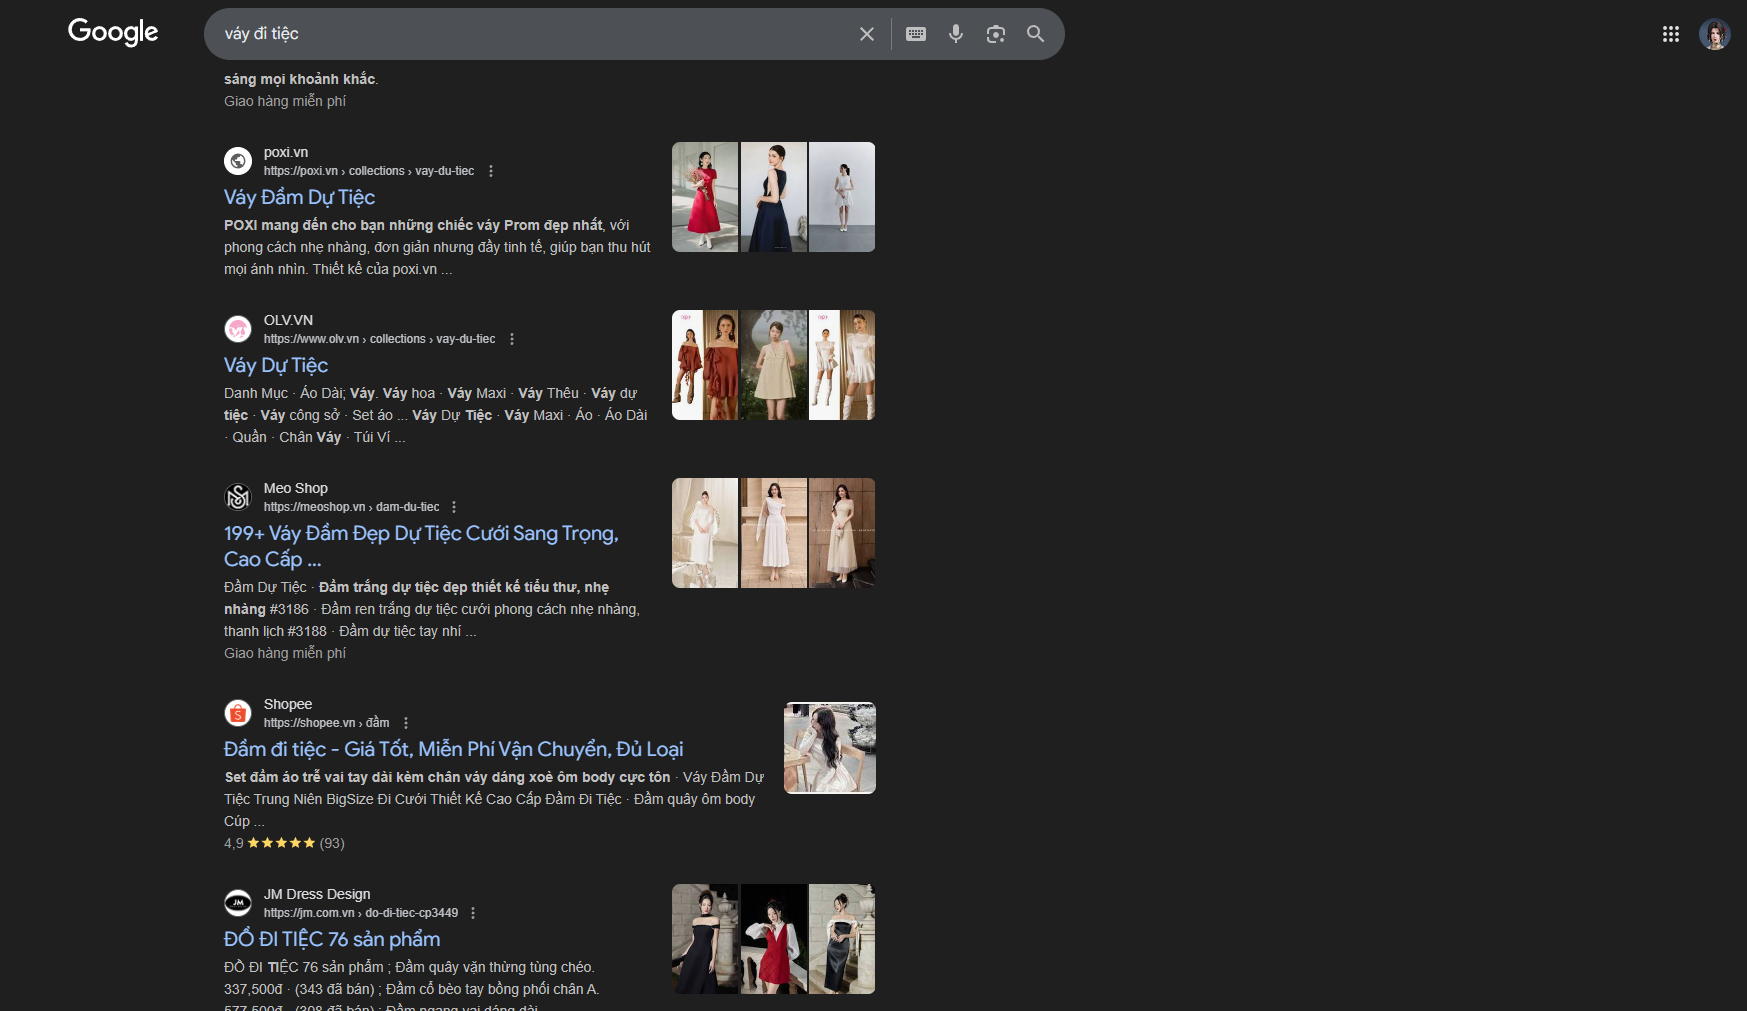The image size is (1747, 1011).
Task: Open the on-screen keyboard input tool
Action: [915, 34]
